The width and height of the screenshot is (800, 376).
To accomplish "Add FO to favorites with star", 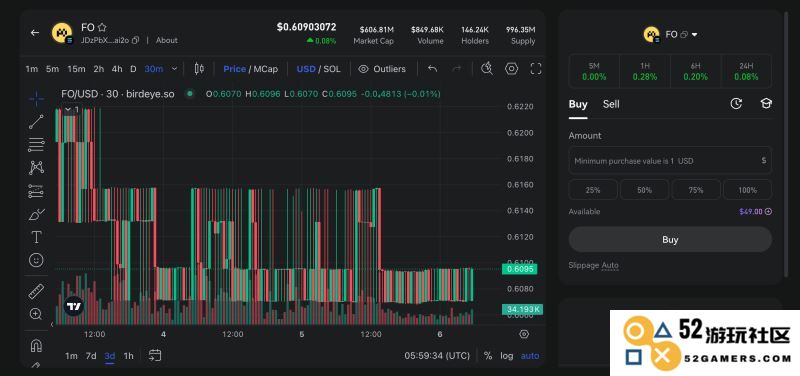I will (102, 28).
